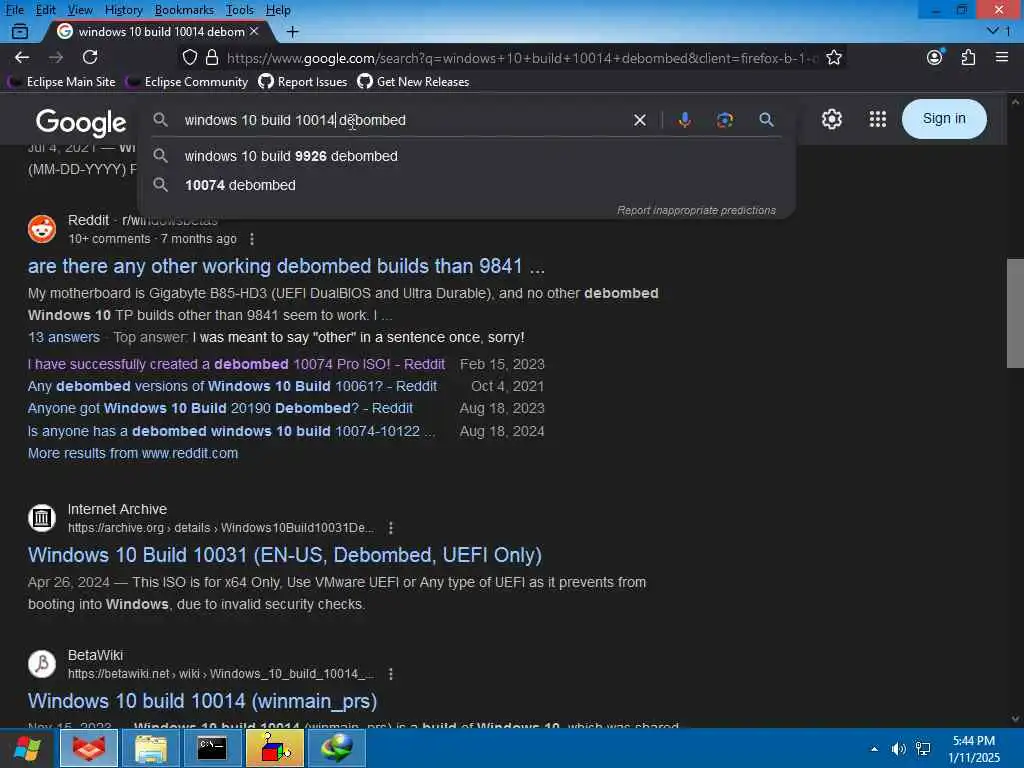Open the History menu
1024x768 pixels.
pyautogui.click(x=123, y=10)
